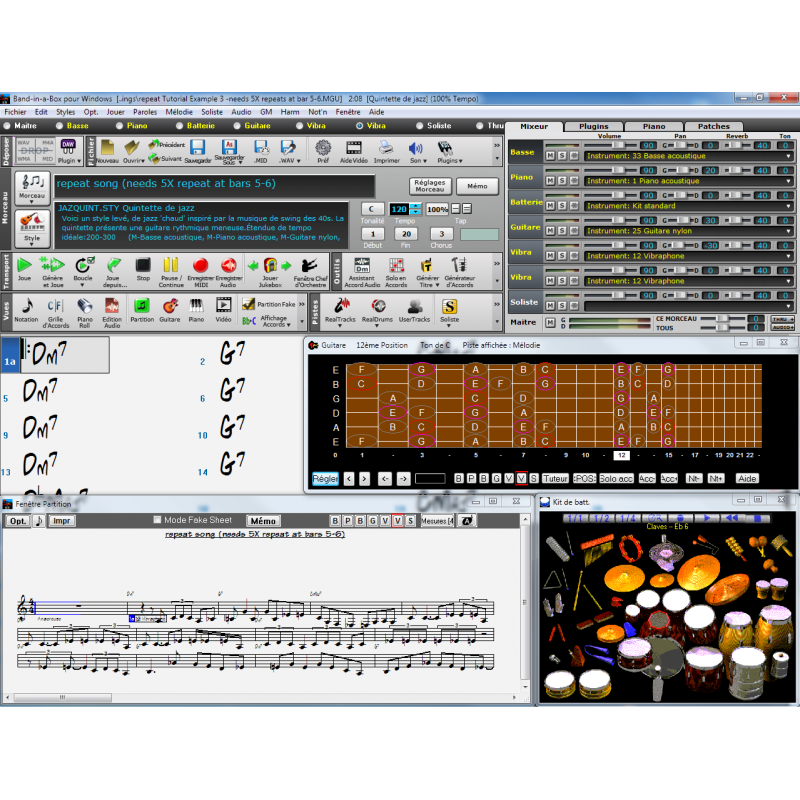Click the Sauvegarder Sous icon
The image size is (800, 800).
pos(229,147)
